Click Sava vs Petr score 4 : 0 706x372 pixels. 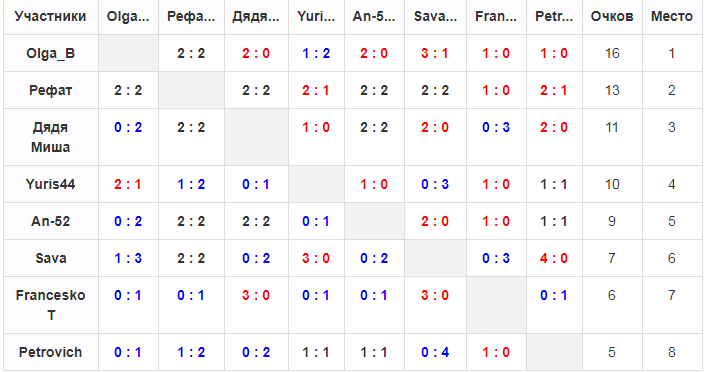[554, 258]
